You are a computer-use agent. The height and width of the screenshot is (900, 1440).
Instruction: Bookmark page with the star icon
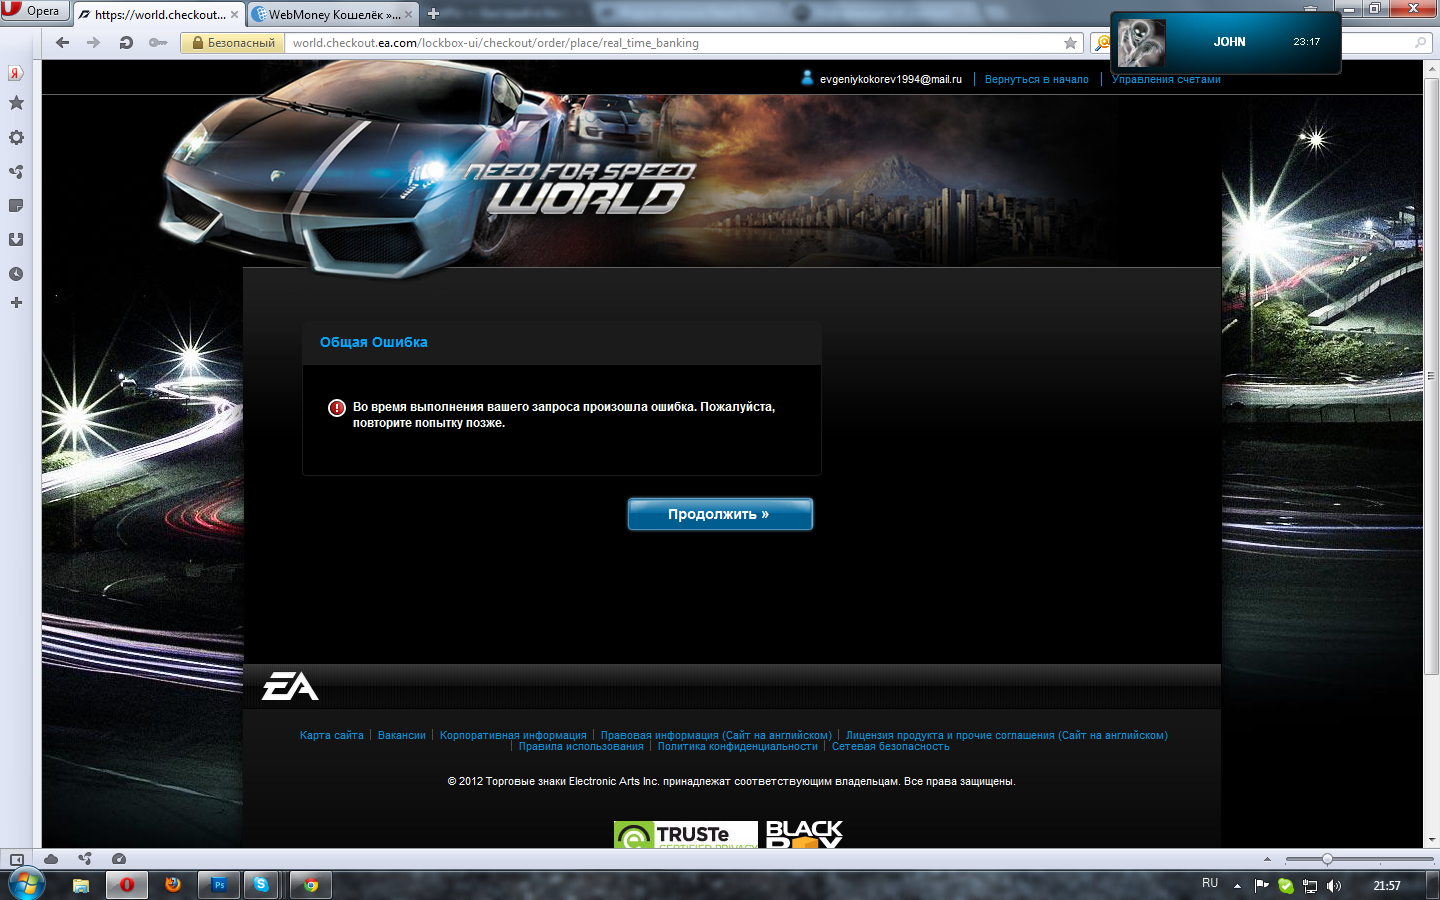tap(1071, 43)
